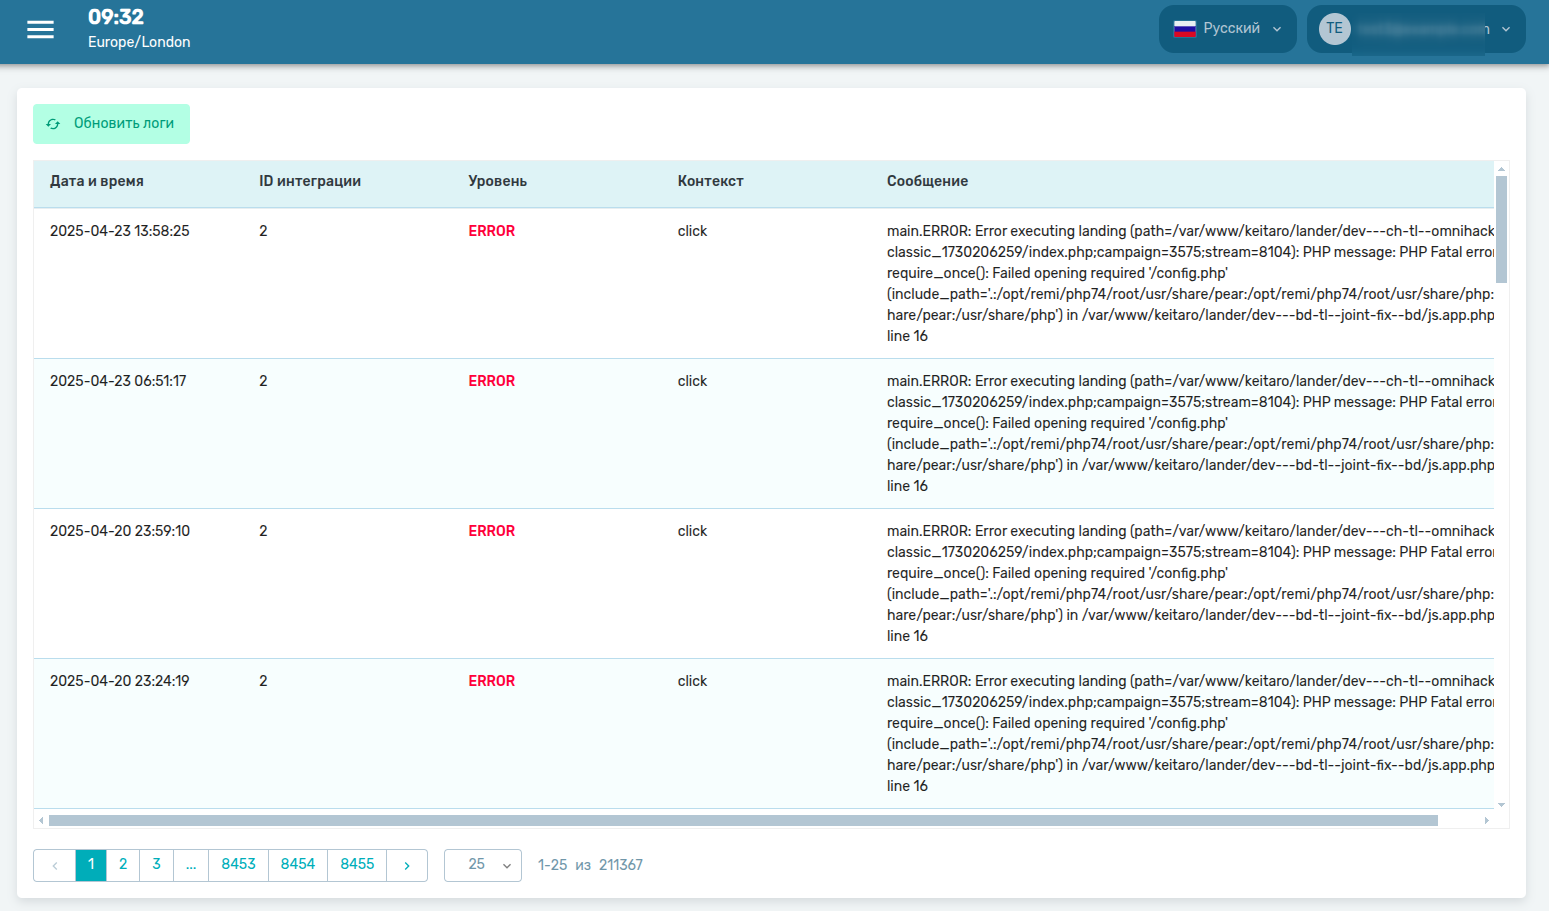Click the horizontal scrollbar of the table
This screenshot has height=911, width=1549.
pos(742,820)
